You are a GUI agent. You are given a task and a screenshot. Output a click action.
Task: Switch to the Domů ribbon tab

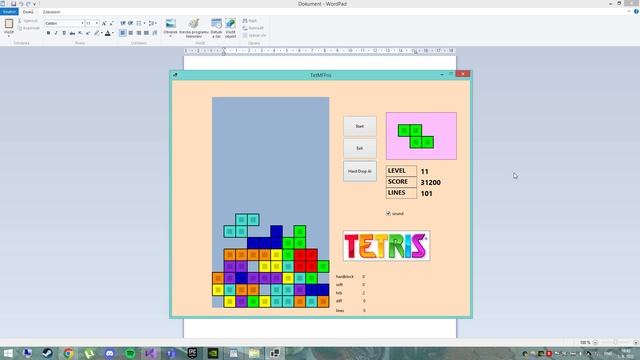(x=28, y=12)
